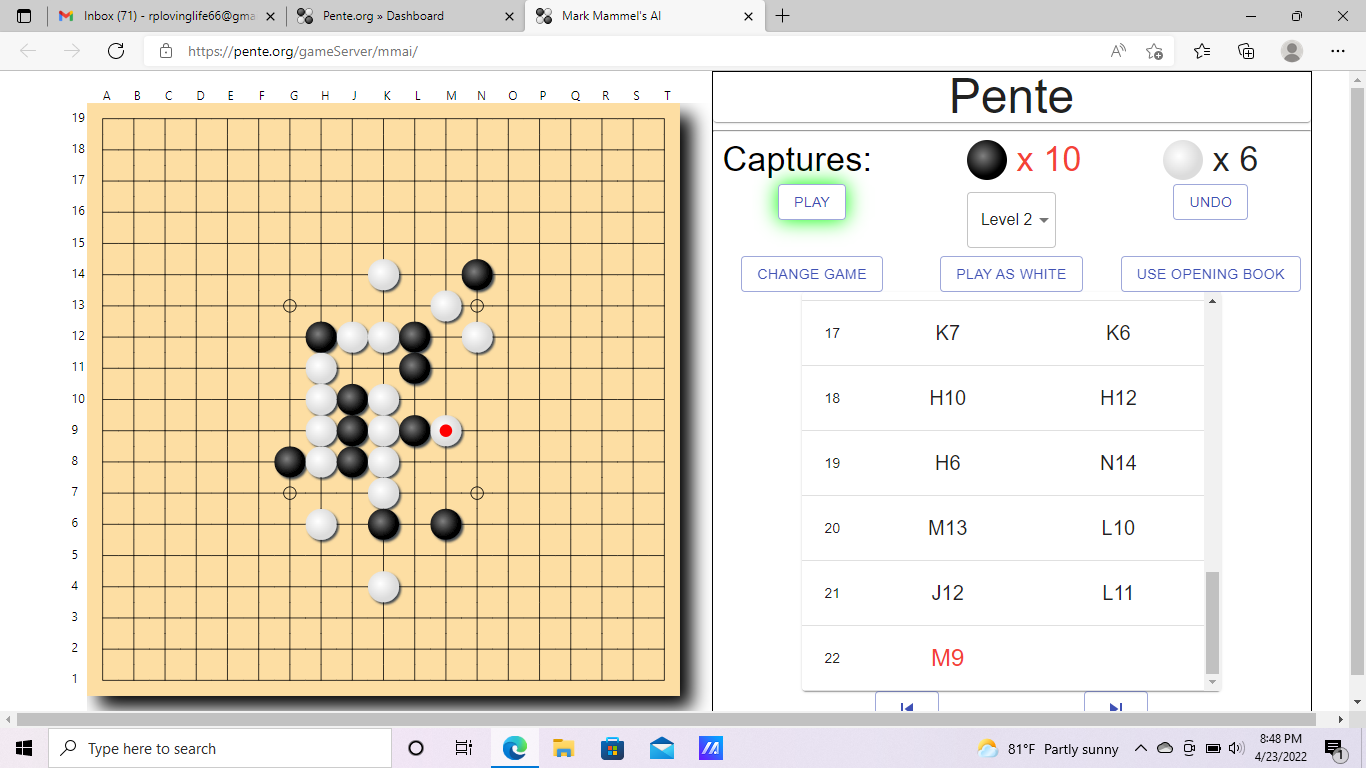Open the Windows Start menu

tap(24, 748)
